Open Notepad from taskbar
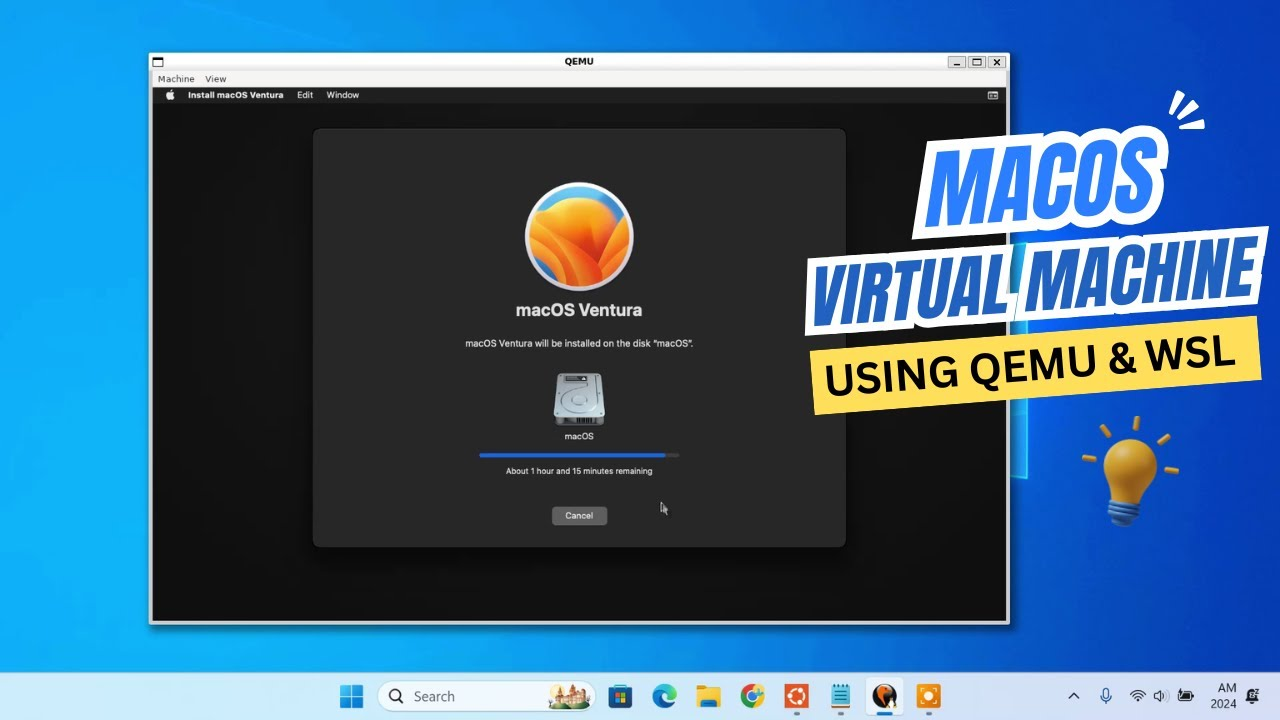The width and height of the screenshot is (1280, 720). 840,696
